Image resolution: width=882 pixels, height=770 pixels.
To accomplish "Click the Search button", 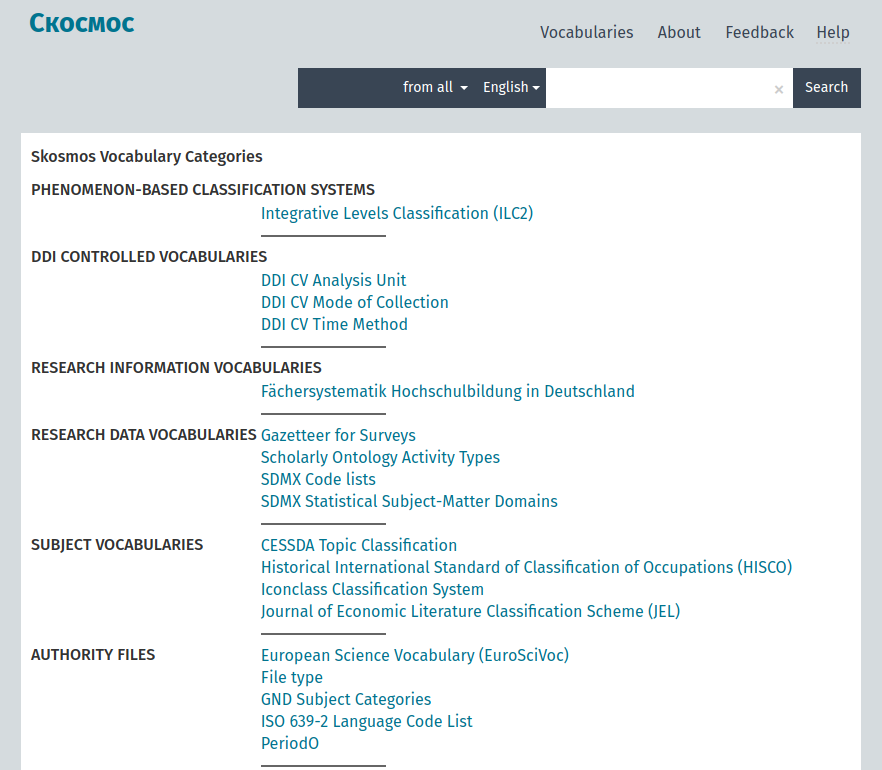I will pos(826,88).
